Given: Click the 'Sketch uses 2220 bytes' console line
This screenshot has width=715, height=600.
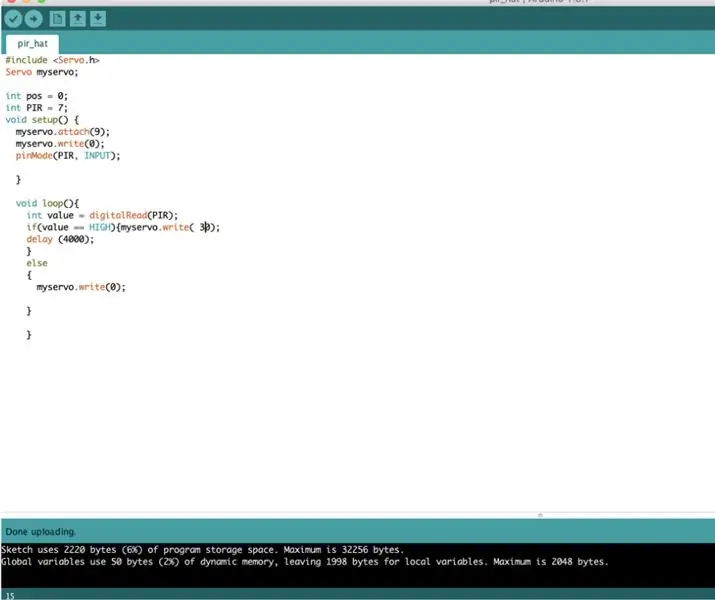Looking at the screenshot, I should pyautogui.click(x=202, y=550).
